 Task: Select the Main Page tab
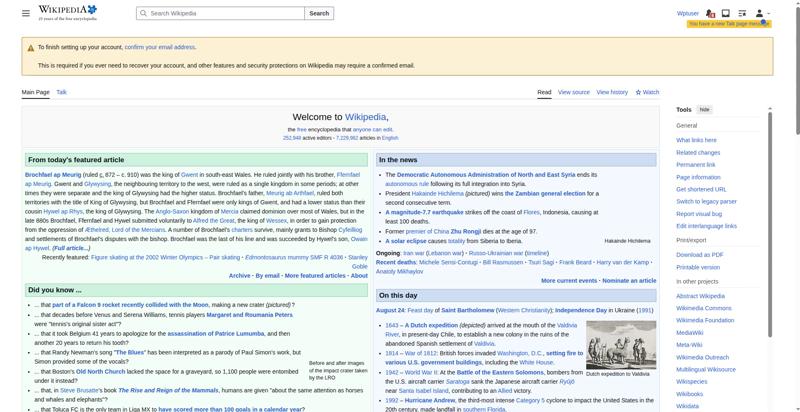tap(36, 92)
